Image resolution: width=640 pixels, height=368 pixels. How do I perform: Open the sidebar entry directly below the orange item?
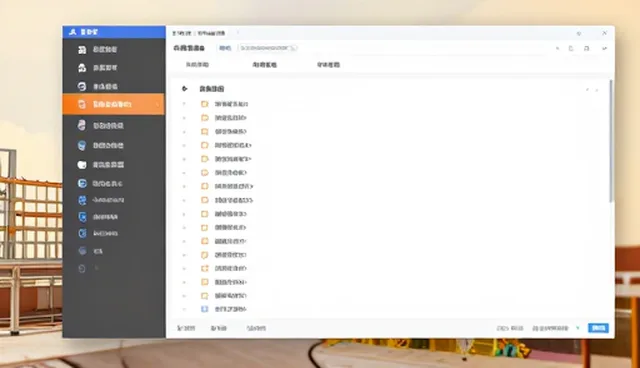pyautogui.click(x=113, y=125)
